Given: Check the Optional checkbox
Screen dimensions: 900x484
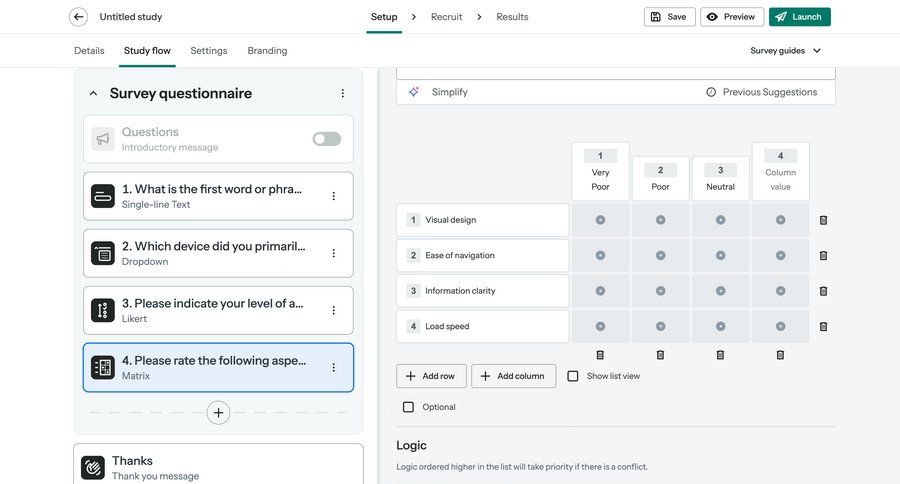Looking at the screenshot, I should [x=408, y=407].
